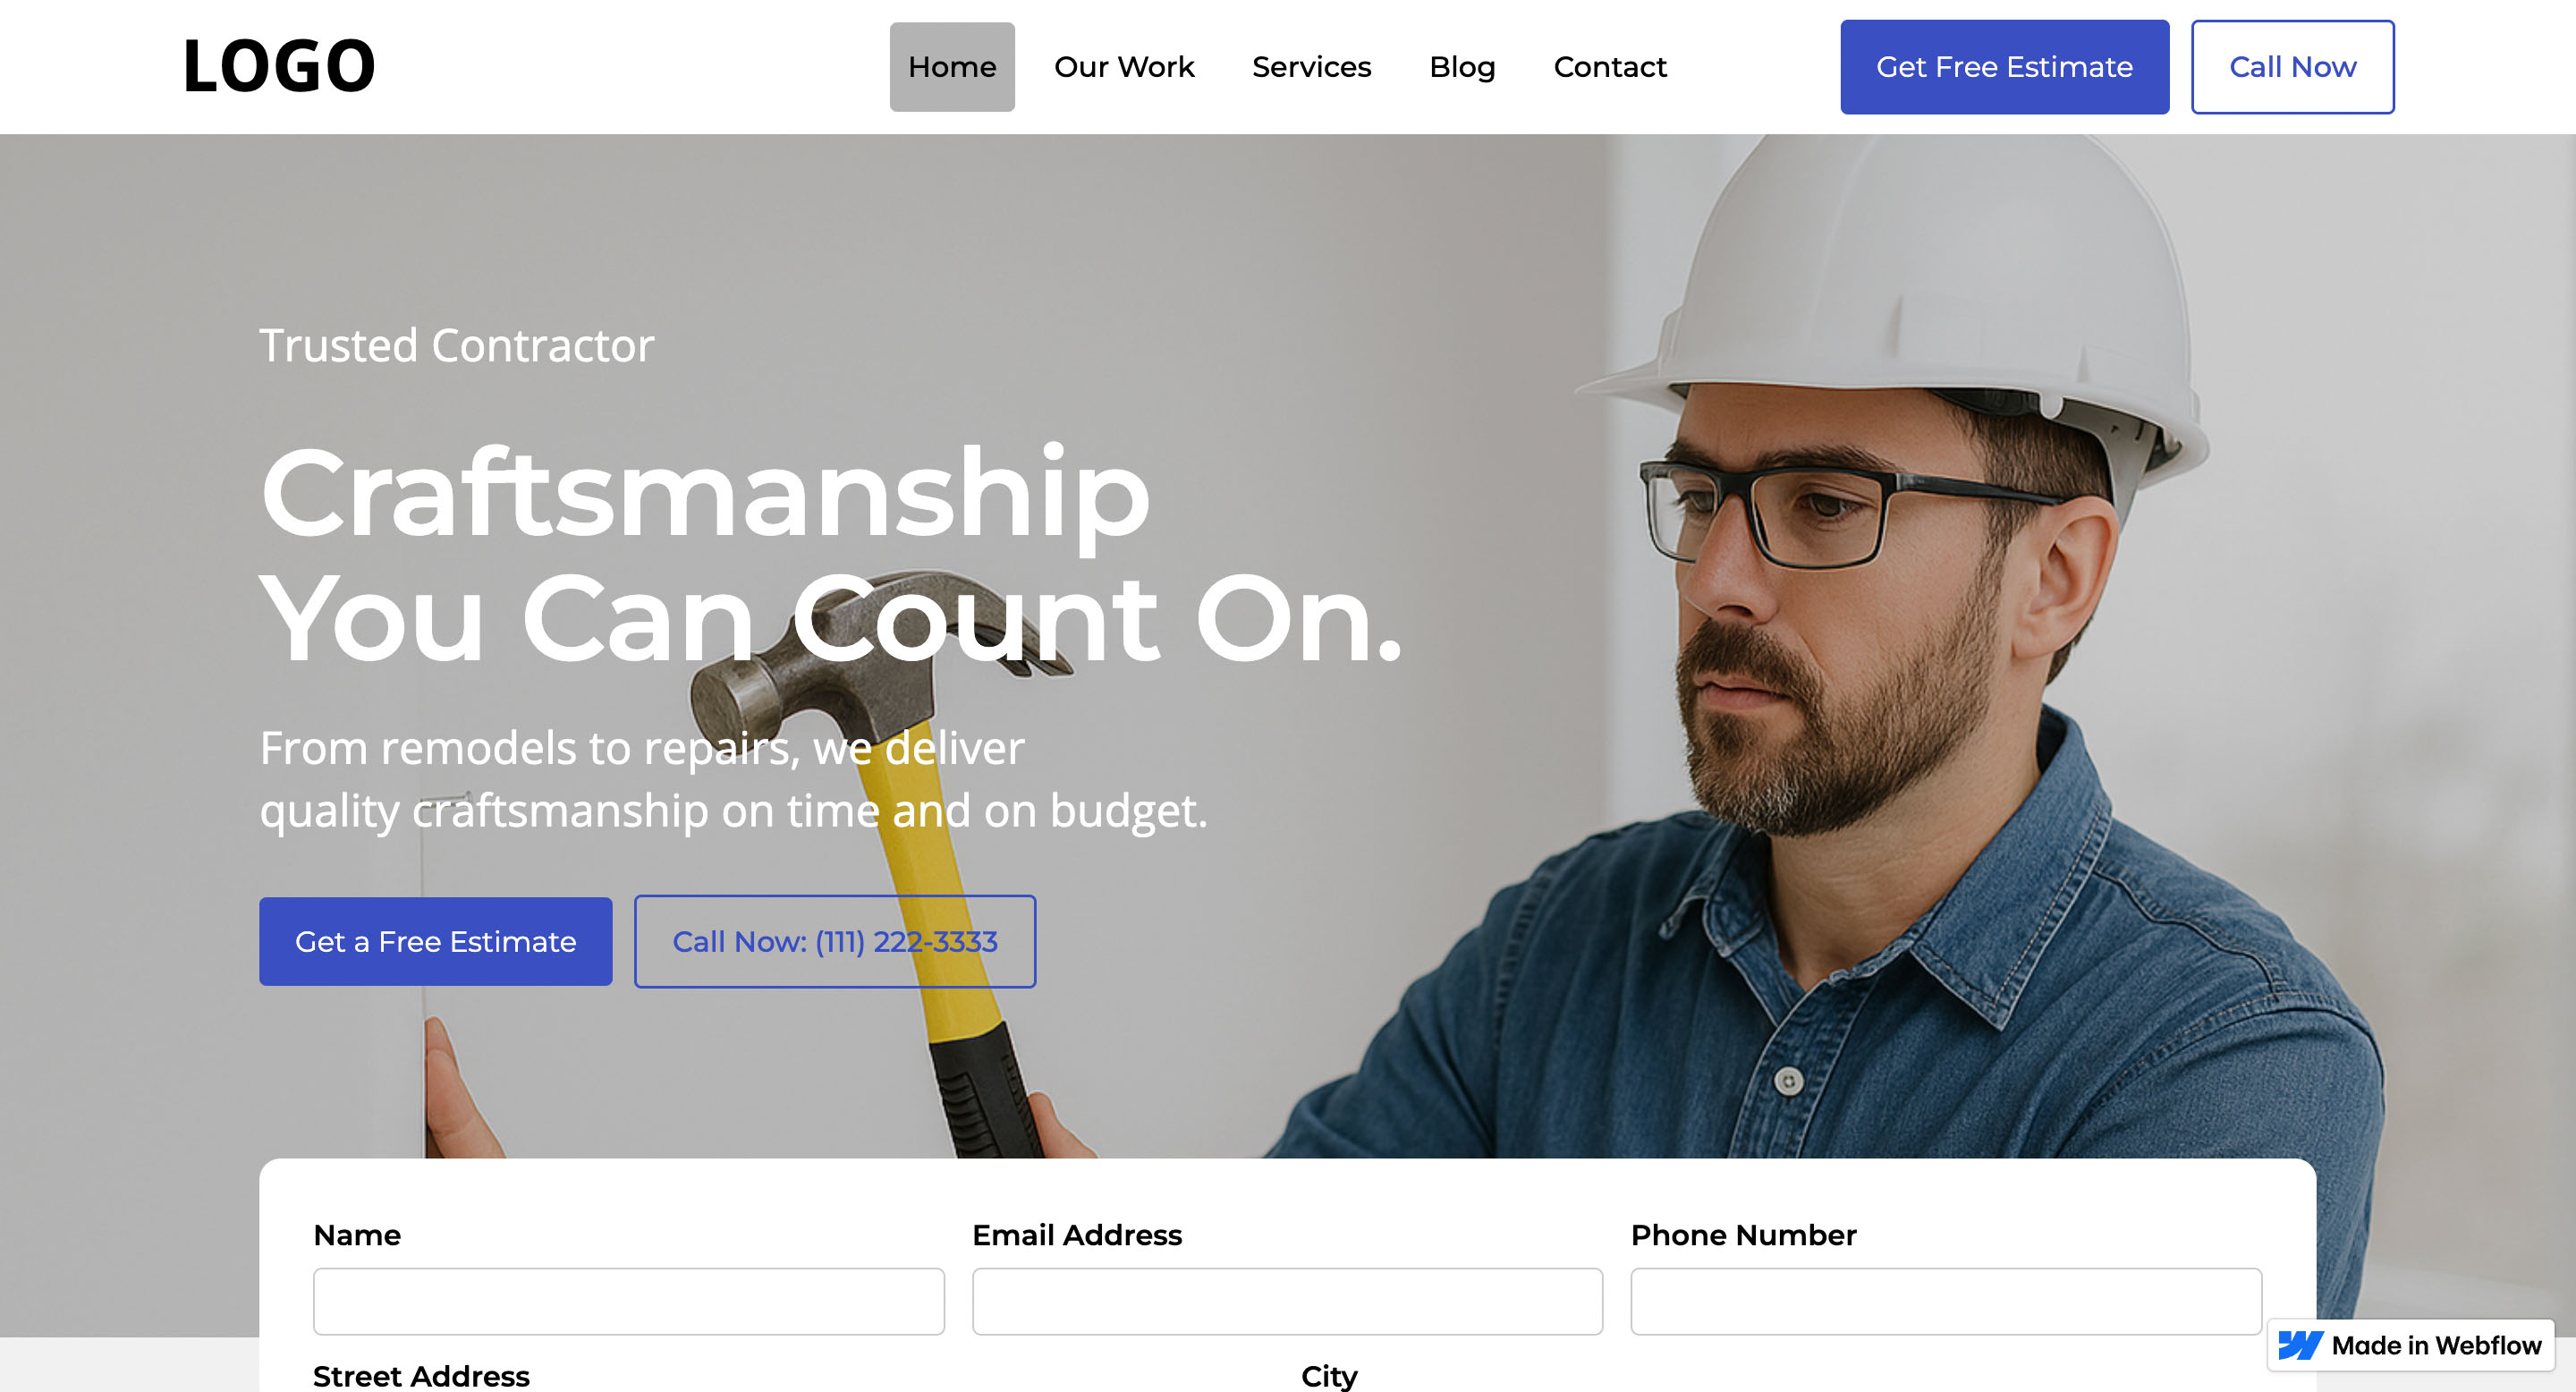Image resolution: width=2576 pixels, height=1392 pixels.
Task: Click the Webflow logo icon in badge
Action: [x=2300, y=1345]
